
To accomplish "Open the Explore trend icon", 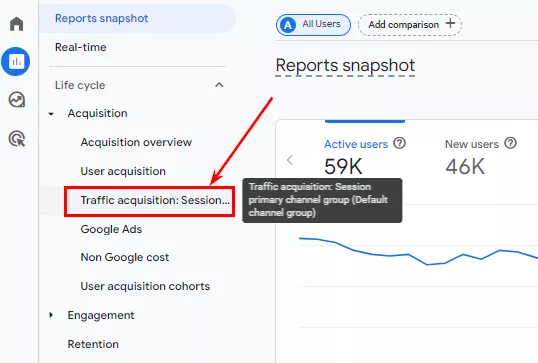I will (16, 100).
